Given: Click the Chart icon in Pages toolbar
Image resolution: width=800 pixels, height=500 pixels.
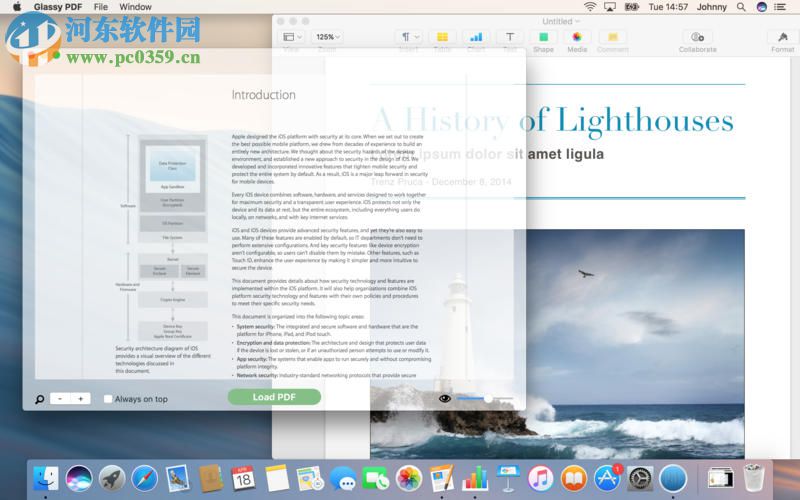Looking at the screenshot, I should (476, 37).
